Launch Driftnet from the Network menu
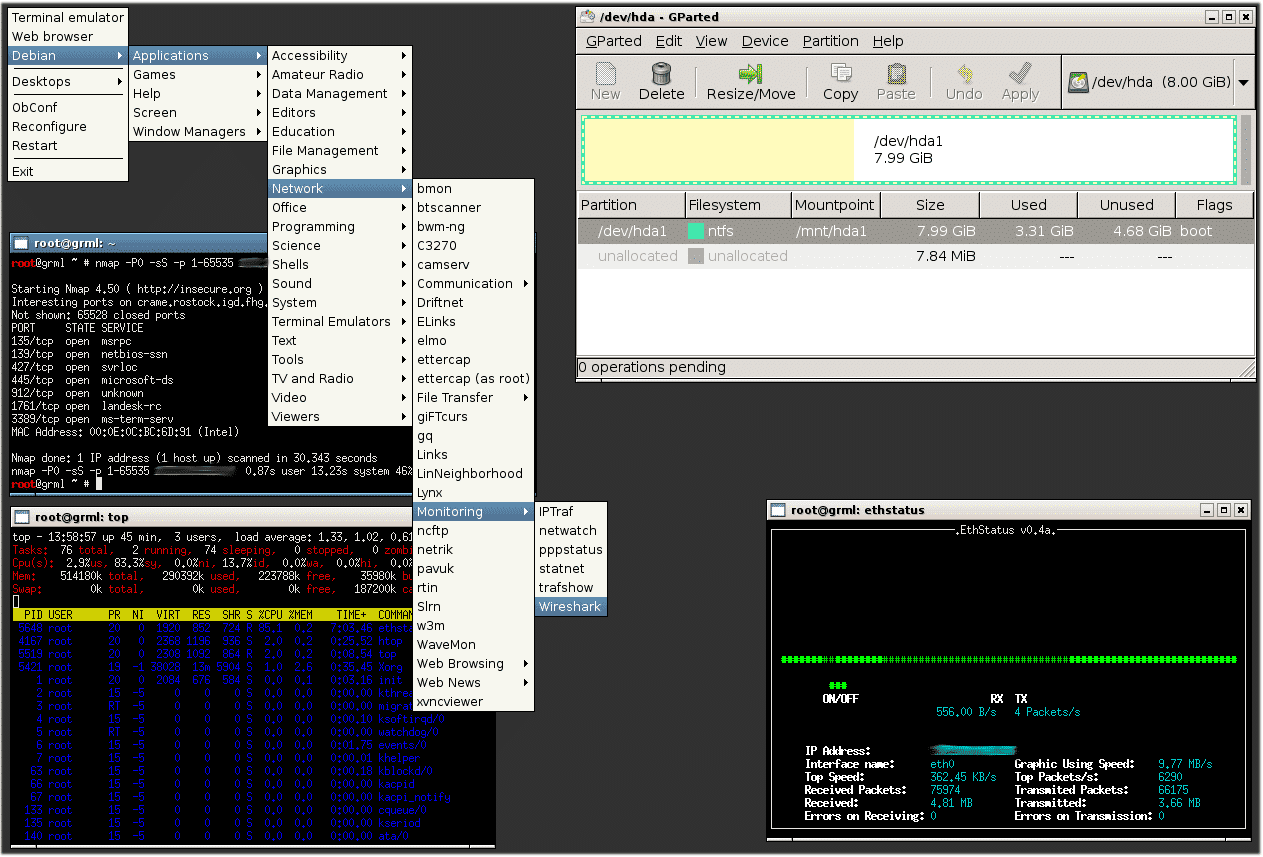The image size is (1263, 857). [474, 303]
